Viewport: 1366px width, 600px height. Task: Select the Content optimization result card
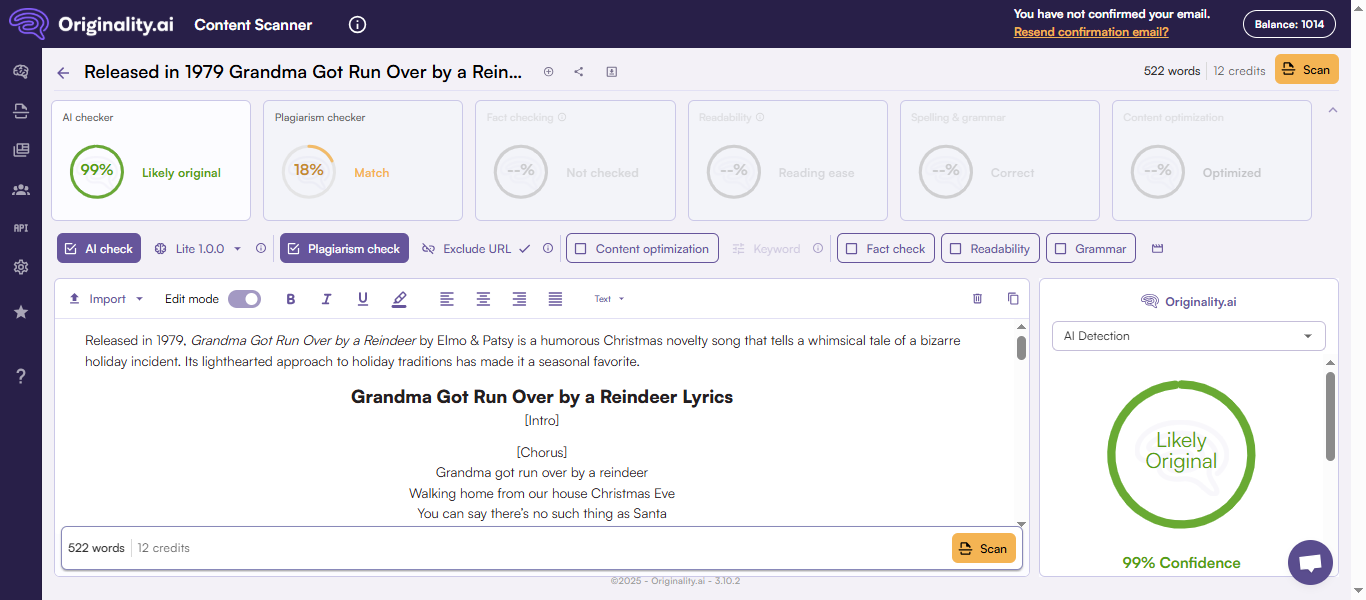[x=1212, y=160]
